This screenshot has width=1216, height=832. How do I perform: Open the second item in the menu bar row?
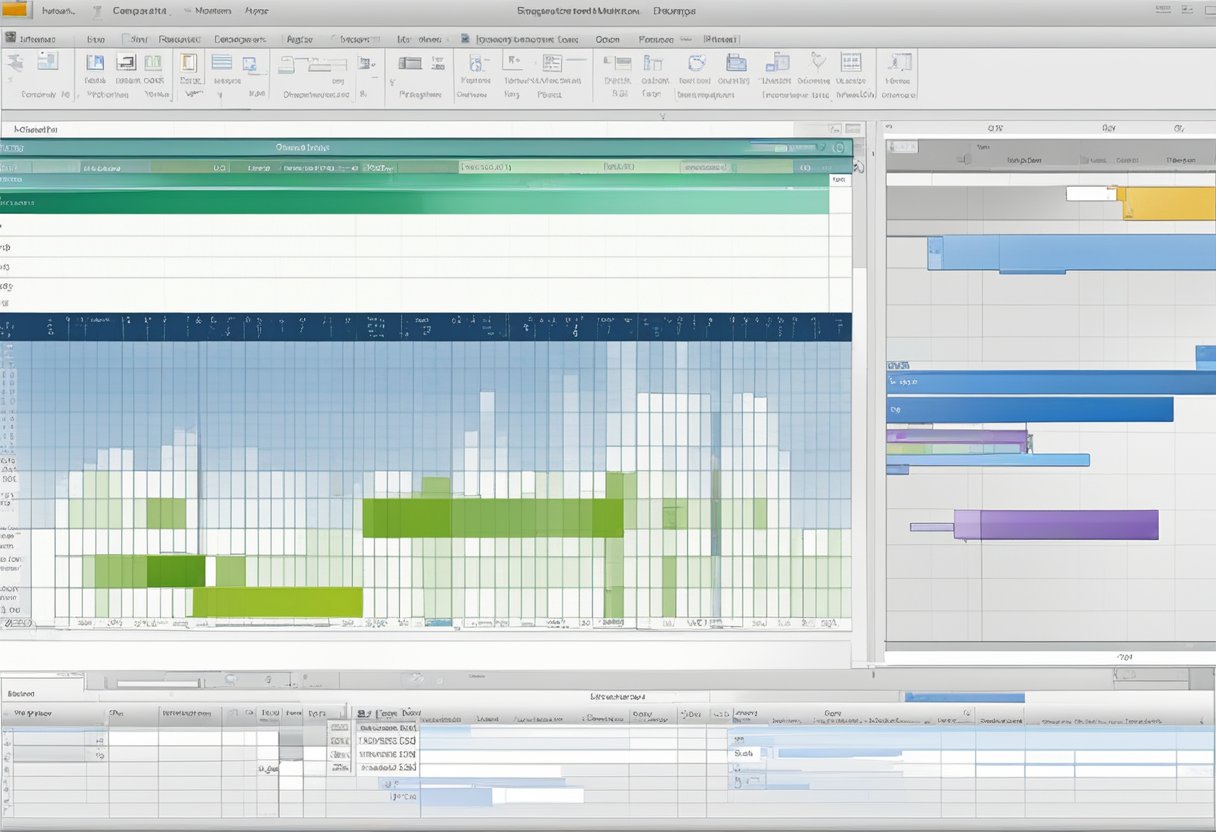(96, 39)
